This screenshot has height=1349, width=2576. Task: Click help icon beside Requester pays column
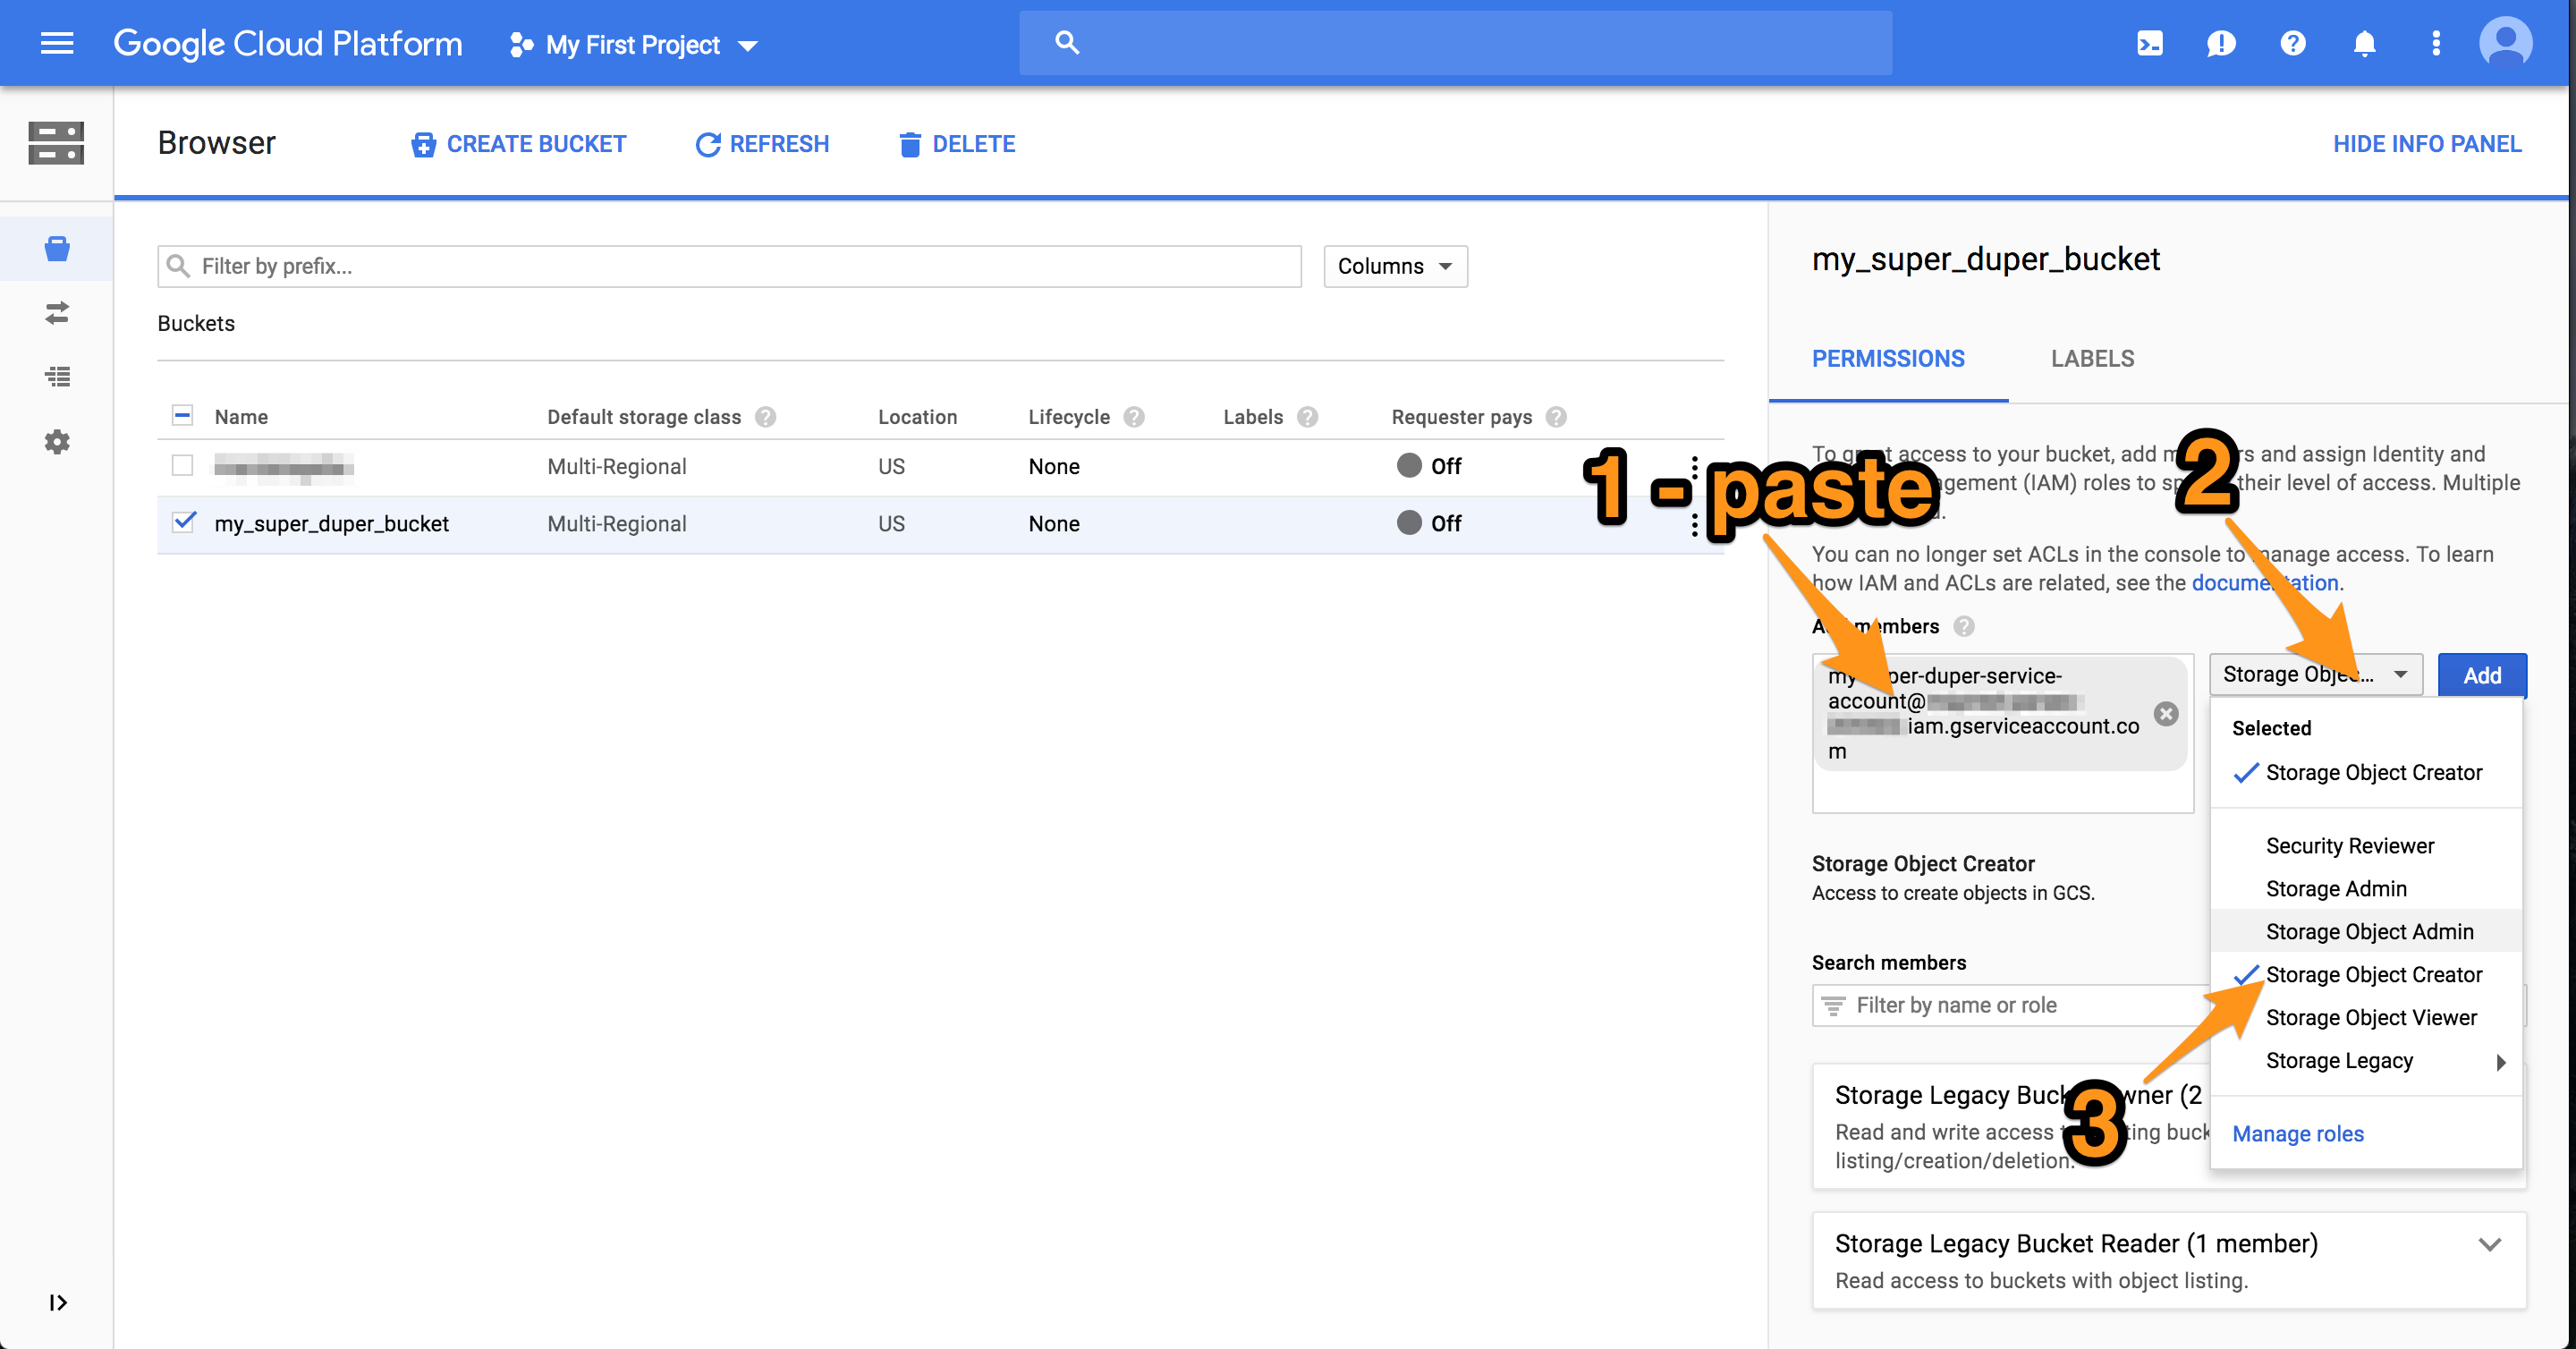1556,417
